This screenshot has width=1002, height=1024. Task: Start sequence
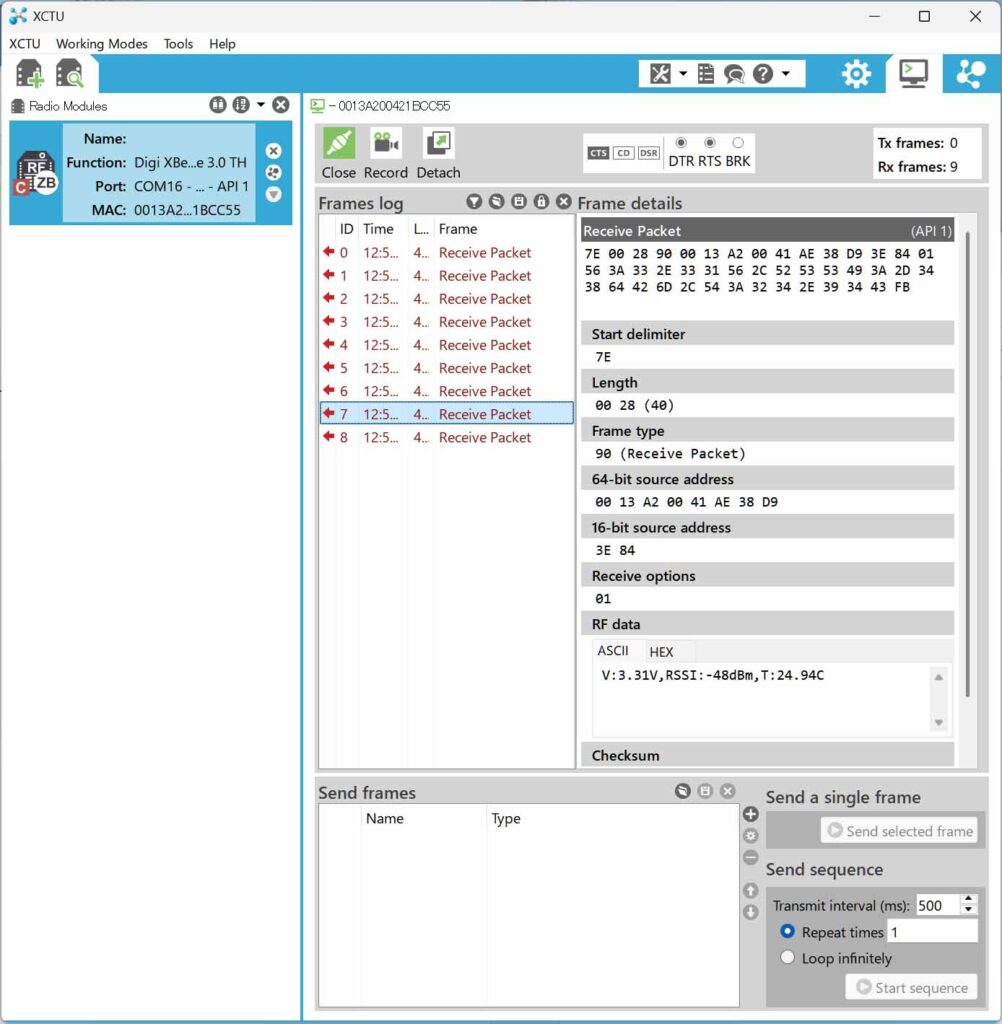(x=911, y=987)
